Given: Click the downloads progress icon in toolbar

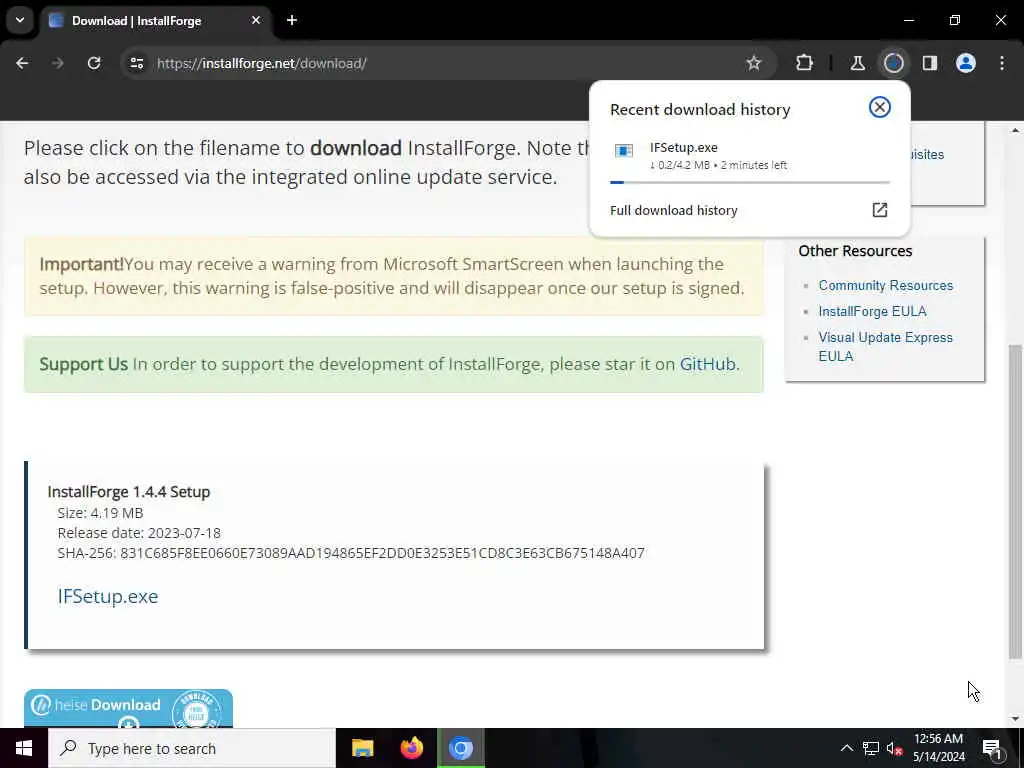Looking at the screenshot, I should point(893,63).
